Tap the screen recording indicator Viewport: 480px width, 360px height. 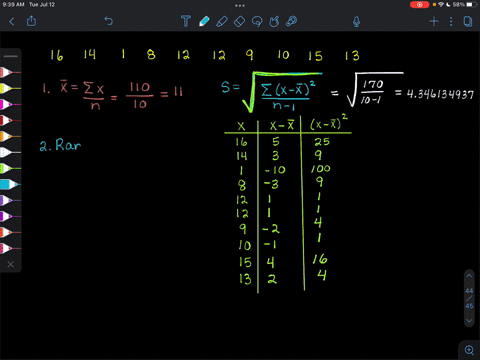(419, 5)
